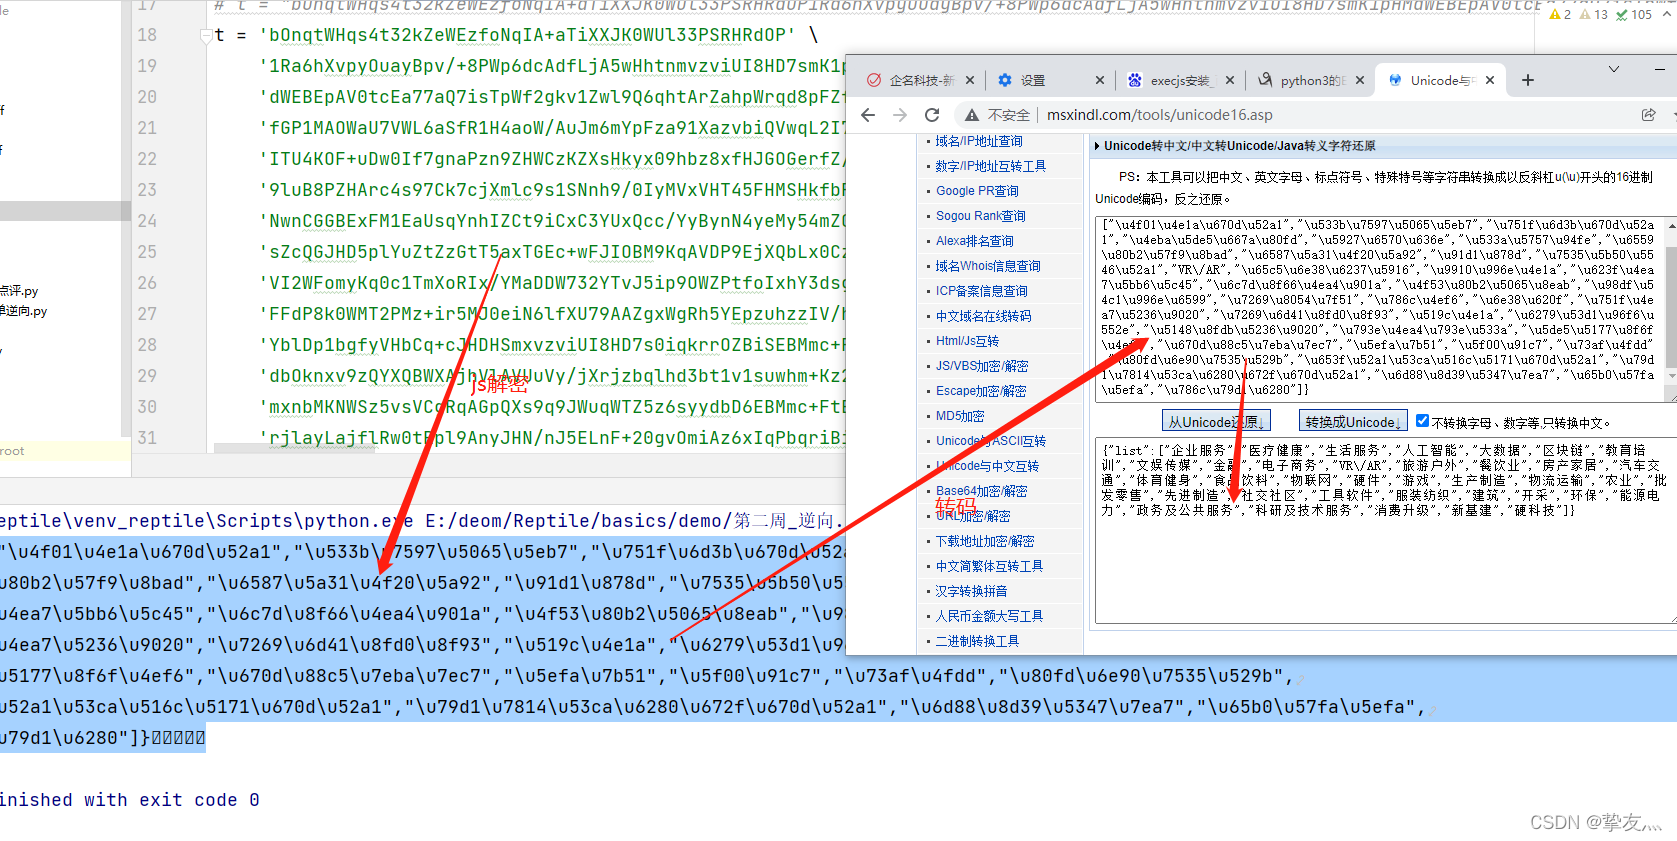Reload the msxindl.com page

click(932, 115)
